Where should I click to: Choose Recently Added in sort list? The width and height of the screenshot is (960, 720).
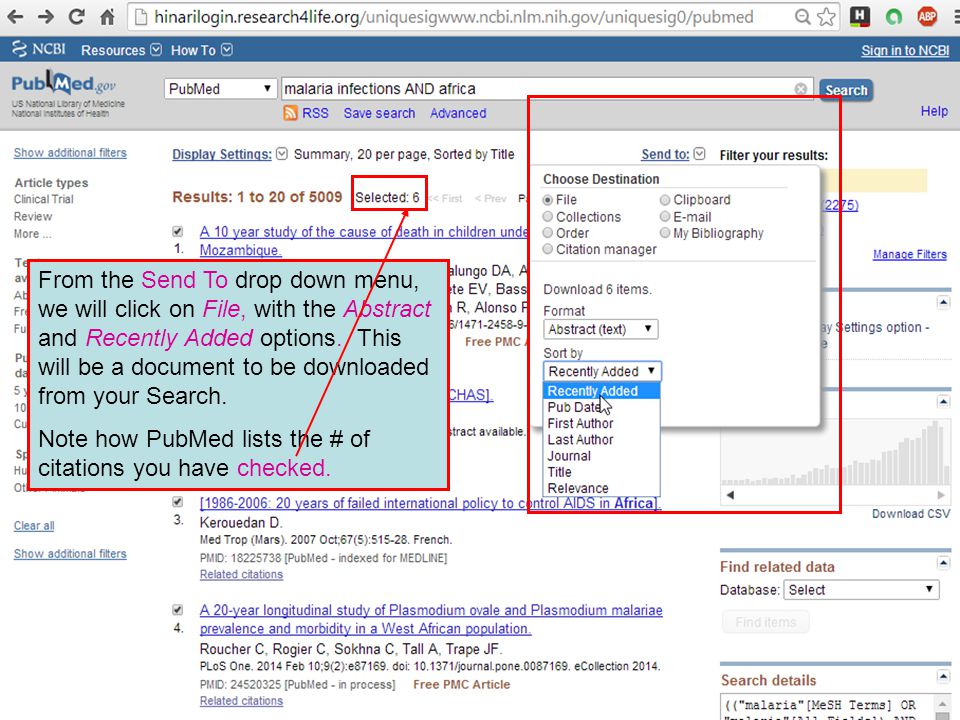click(x=601, y=391)
